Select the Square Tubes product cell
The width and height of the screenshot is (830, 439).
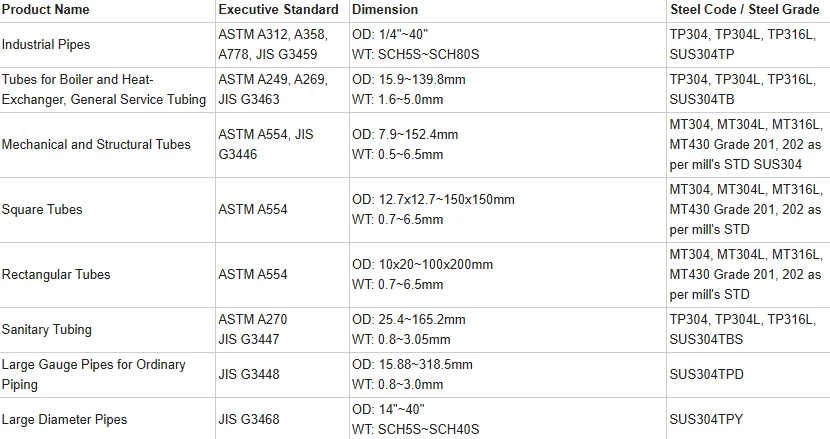tap(42, 210)
